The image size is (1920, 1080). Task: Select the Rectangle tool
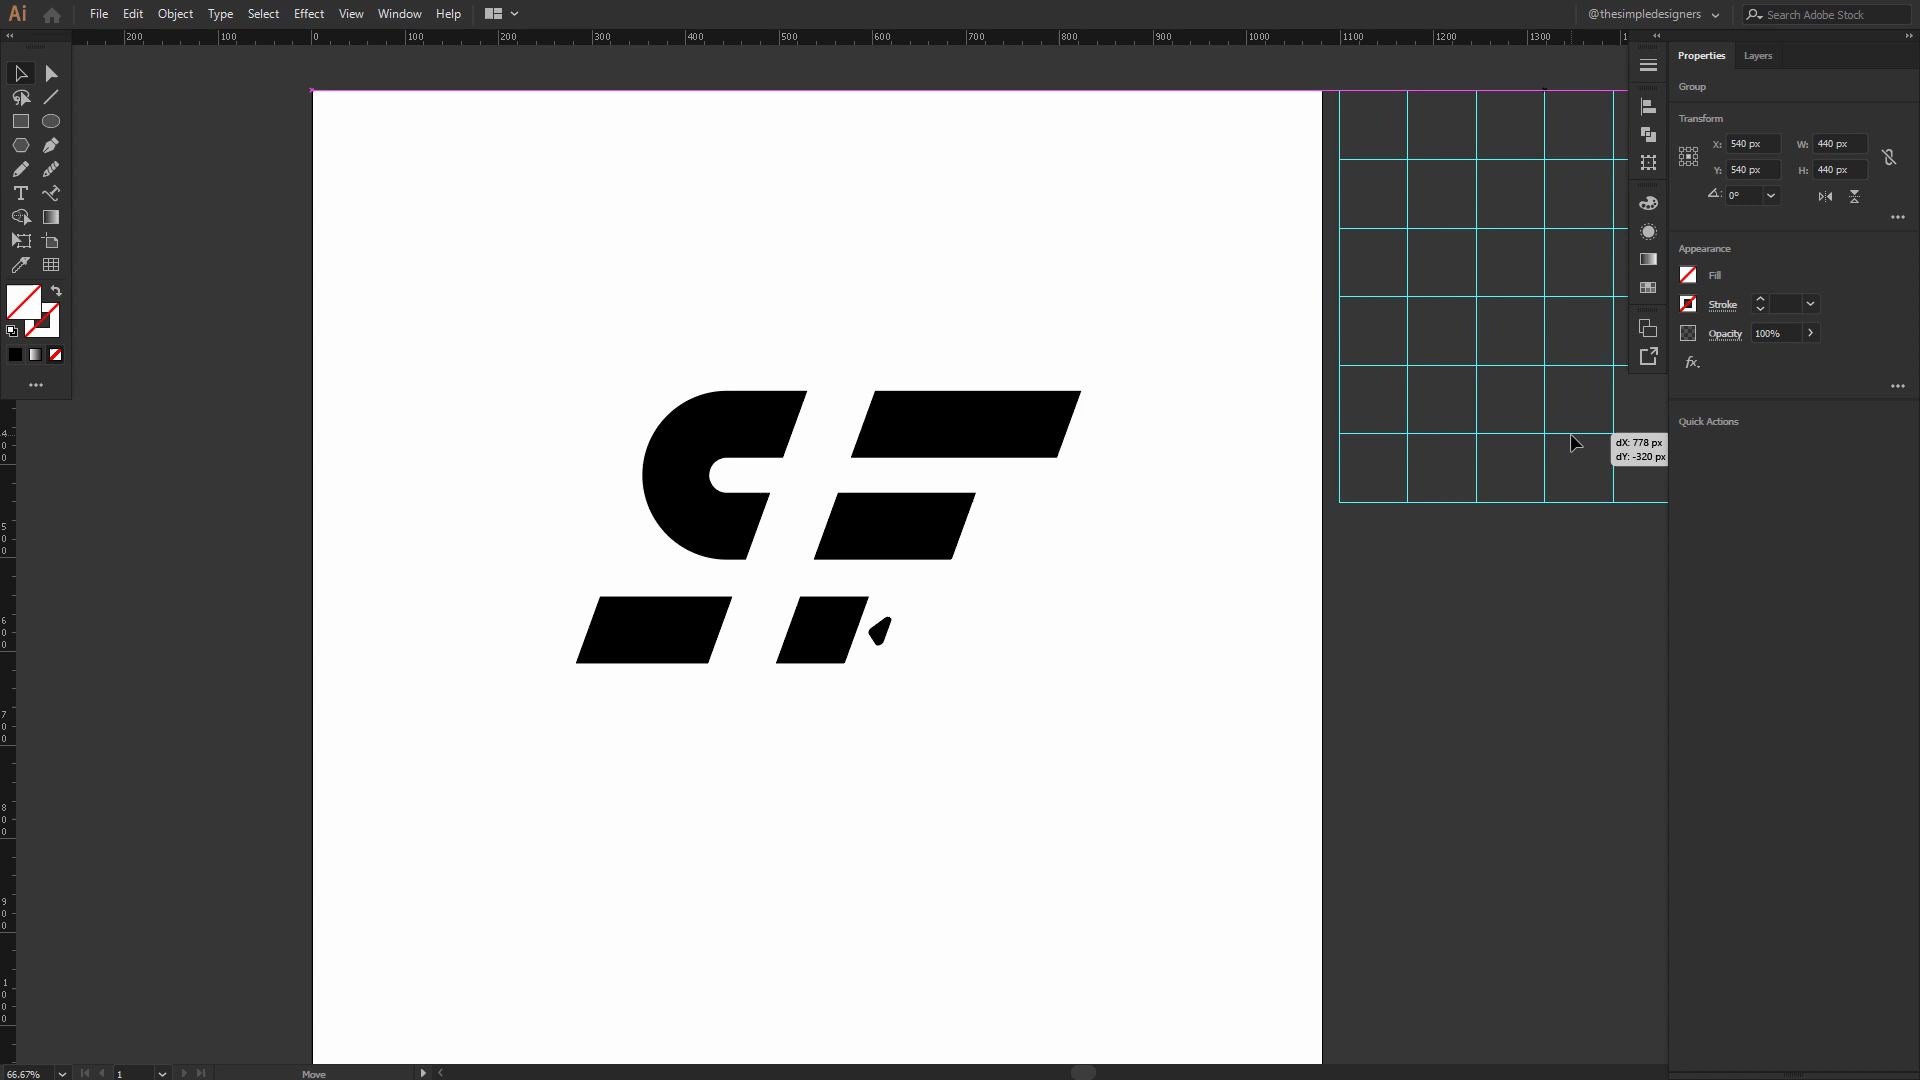pyautogui.click(x=21, y=121)
